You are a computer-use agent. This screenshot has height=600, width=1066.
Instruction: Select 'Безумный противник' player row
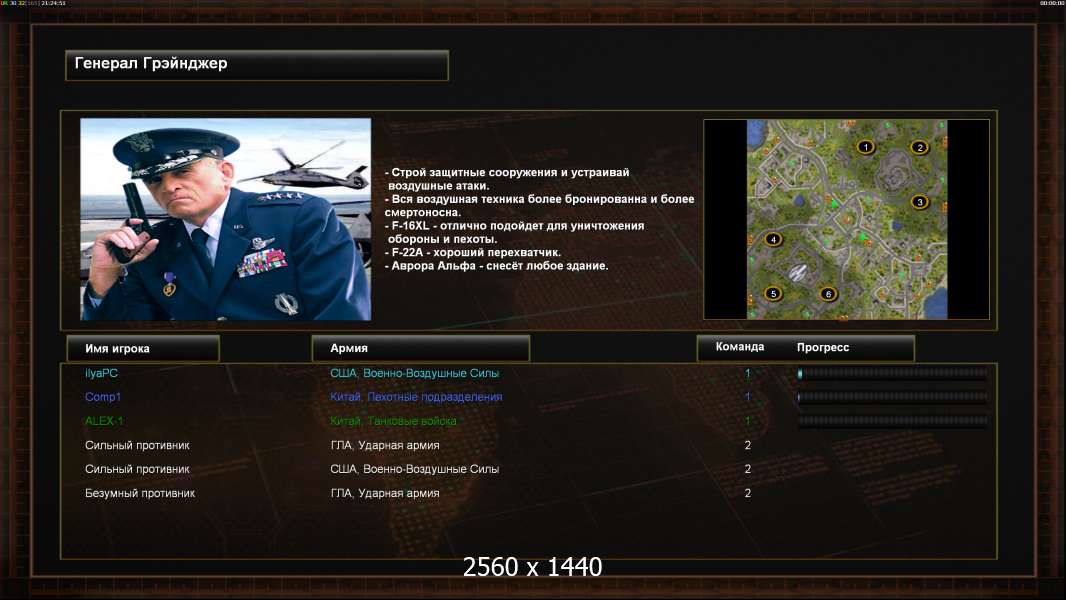tap(139, 493)
